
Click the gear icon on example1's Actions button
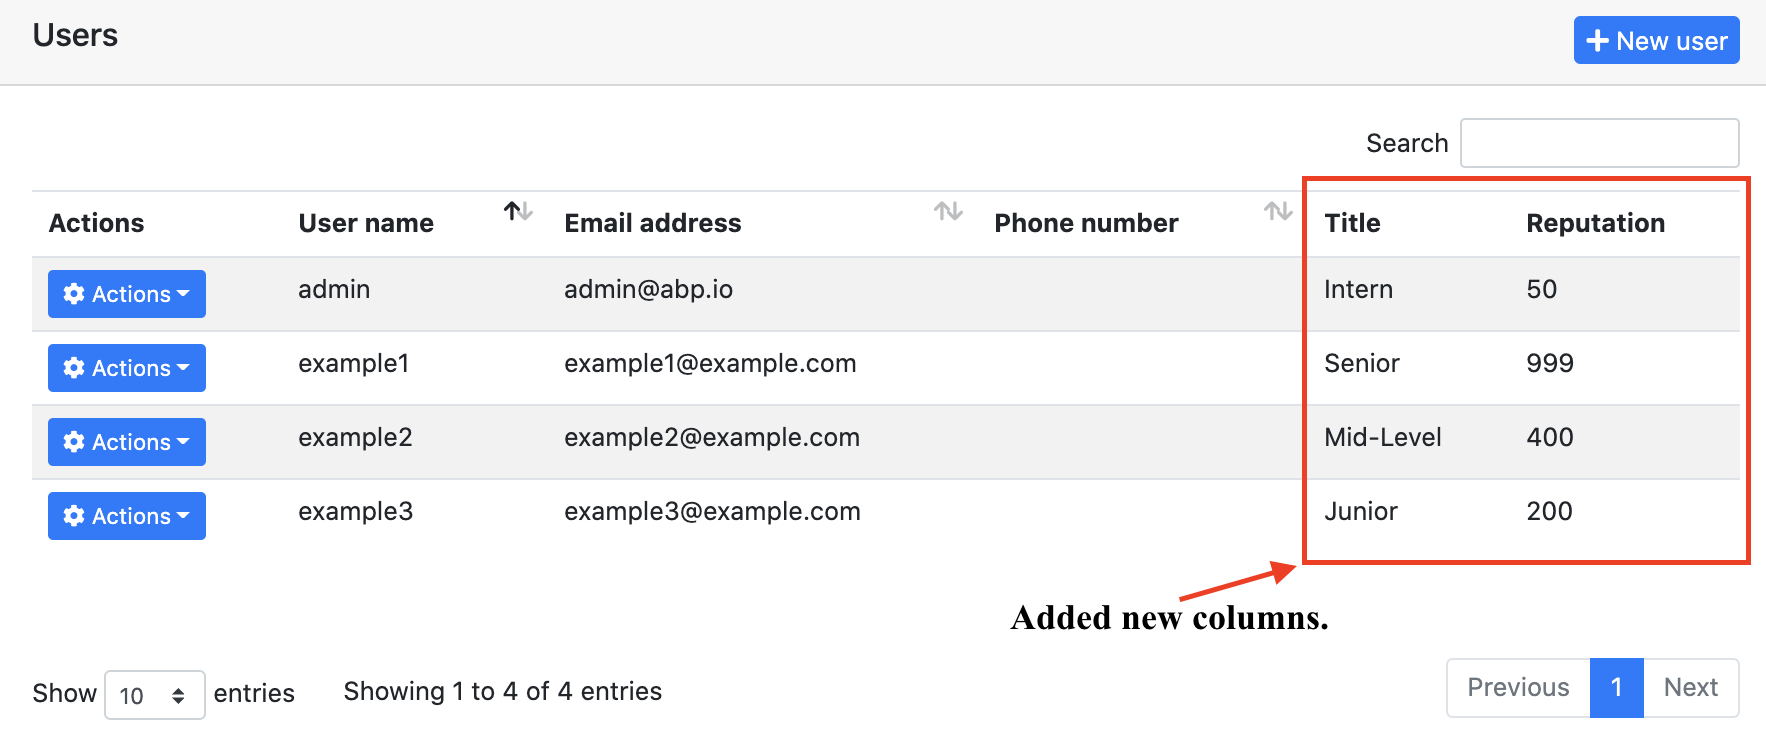coord(74,367)
